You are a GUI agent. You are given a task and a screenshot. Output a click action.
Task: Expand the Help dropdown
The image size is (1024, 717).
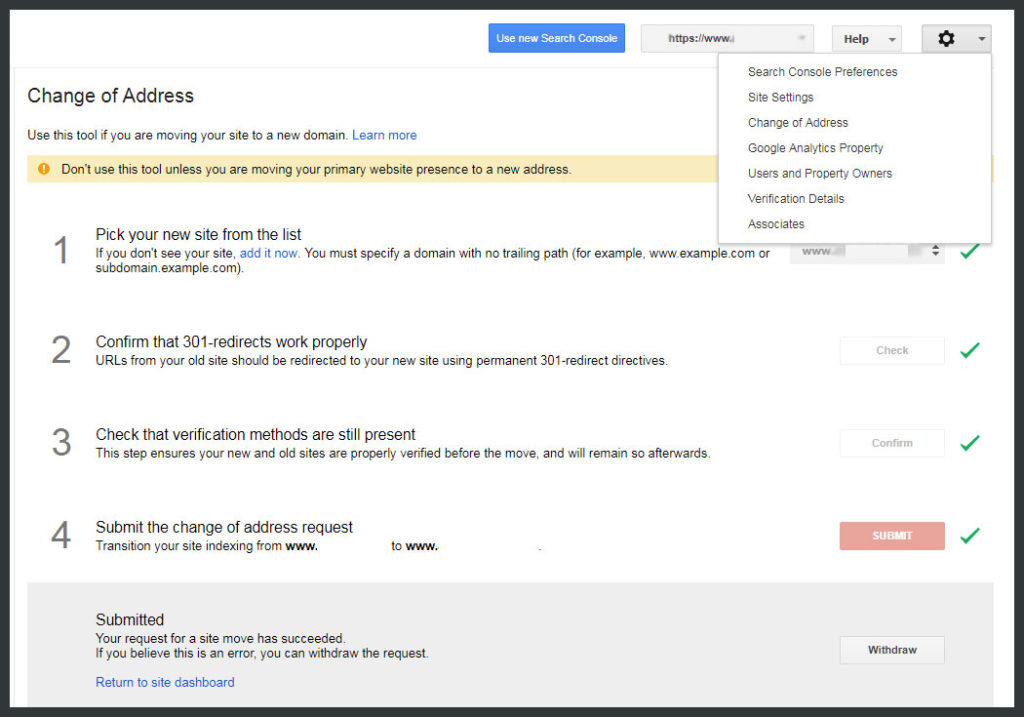(x=866, y=38)
